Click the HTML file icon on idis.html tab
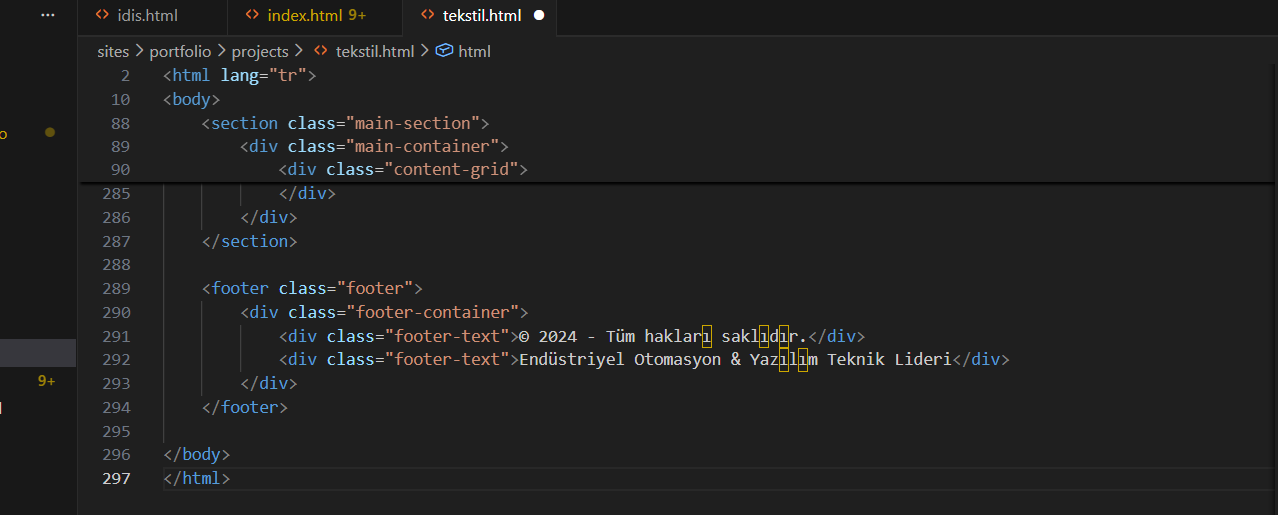This screenshot has height=515, width=1278. [x=101, y=15]
